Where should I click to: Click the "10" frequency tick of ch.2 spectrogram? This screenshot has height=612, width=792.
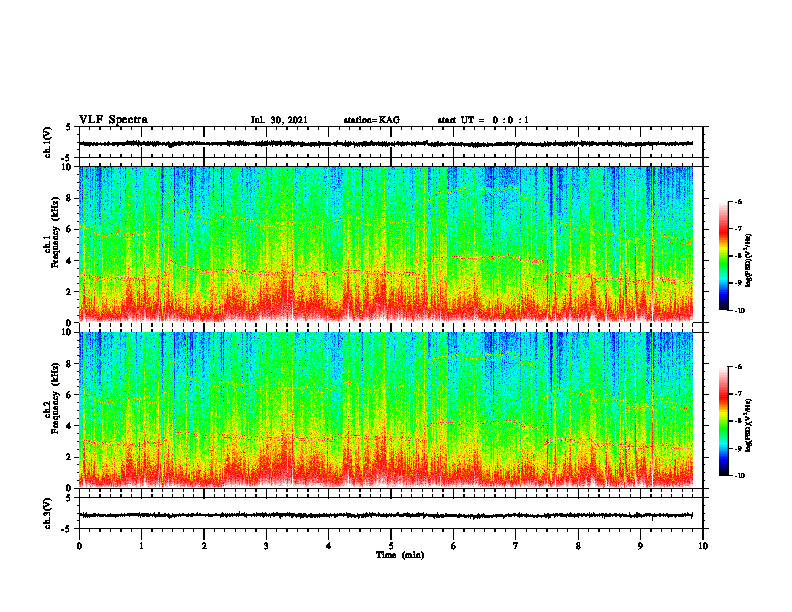(68, 332)
